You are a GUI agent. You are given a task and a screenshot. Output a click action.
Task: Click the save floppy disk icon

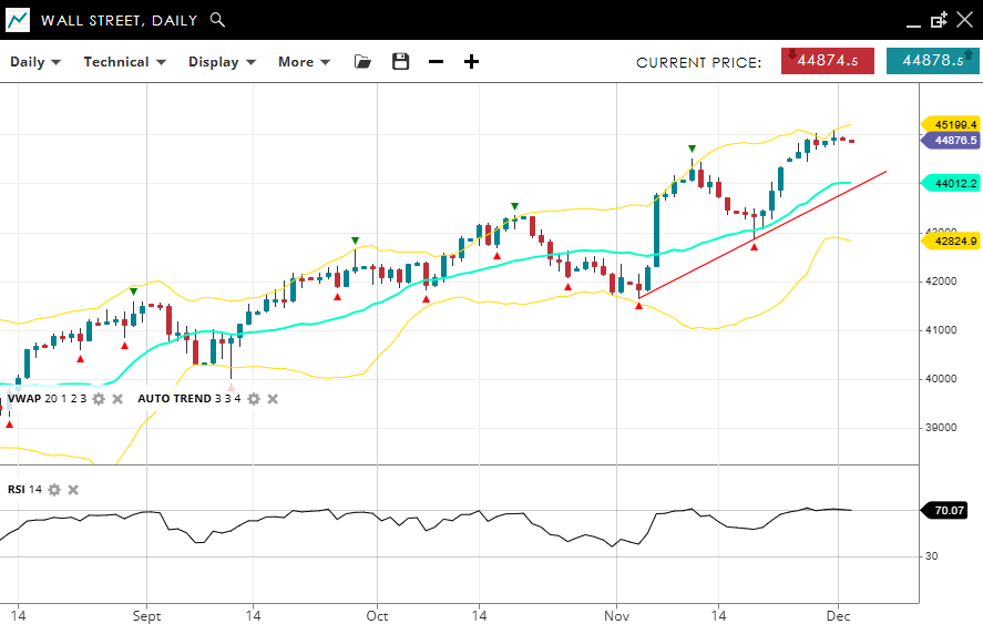(401, 62)
